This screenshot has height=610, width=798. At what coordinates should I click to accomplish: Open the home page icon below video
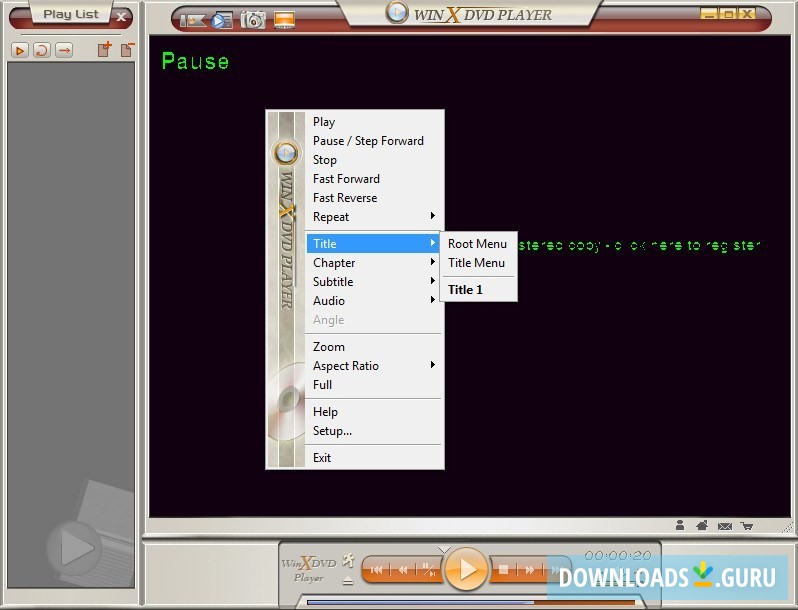click(x=702, y=525)
